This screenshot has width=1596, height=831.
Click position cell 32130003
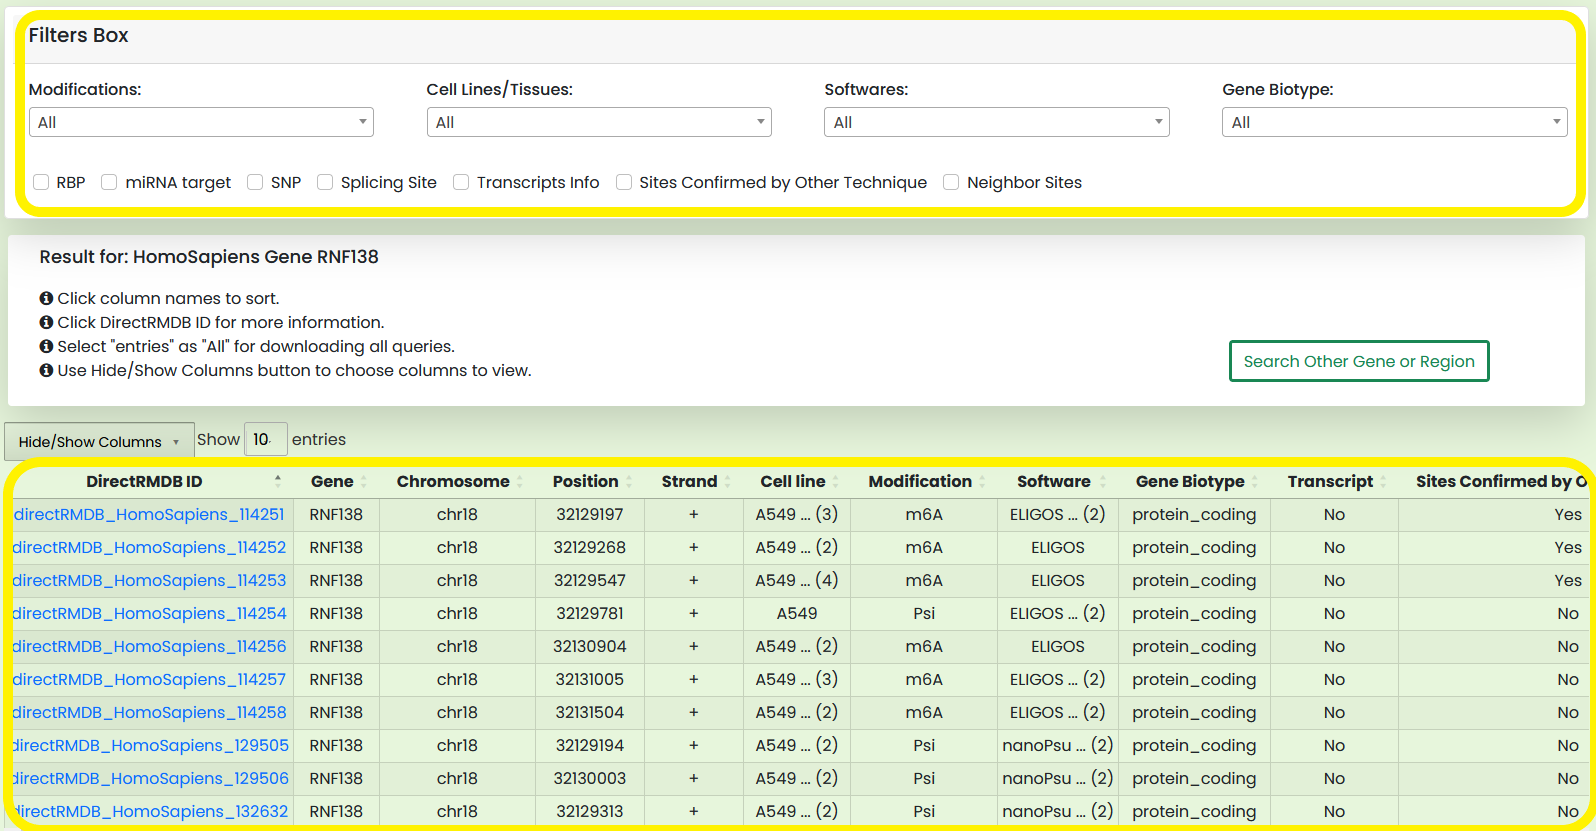pos(590,778)
